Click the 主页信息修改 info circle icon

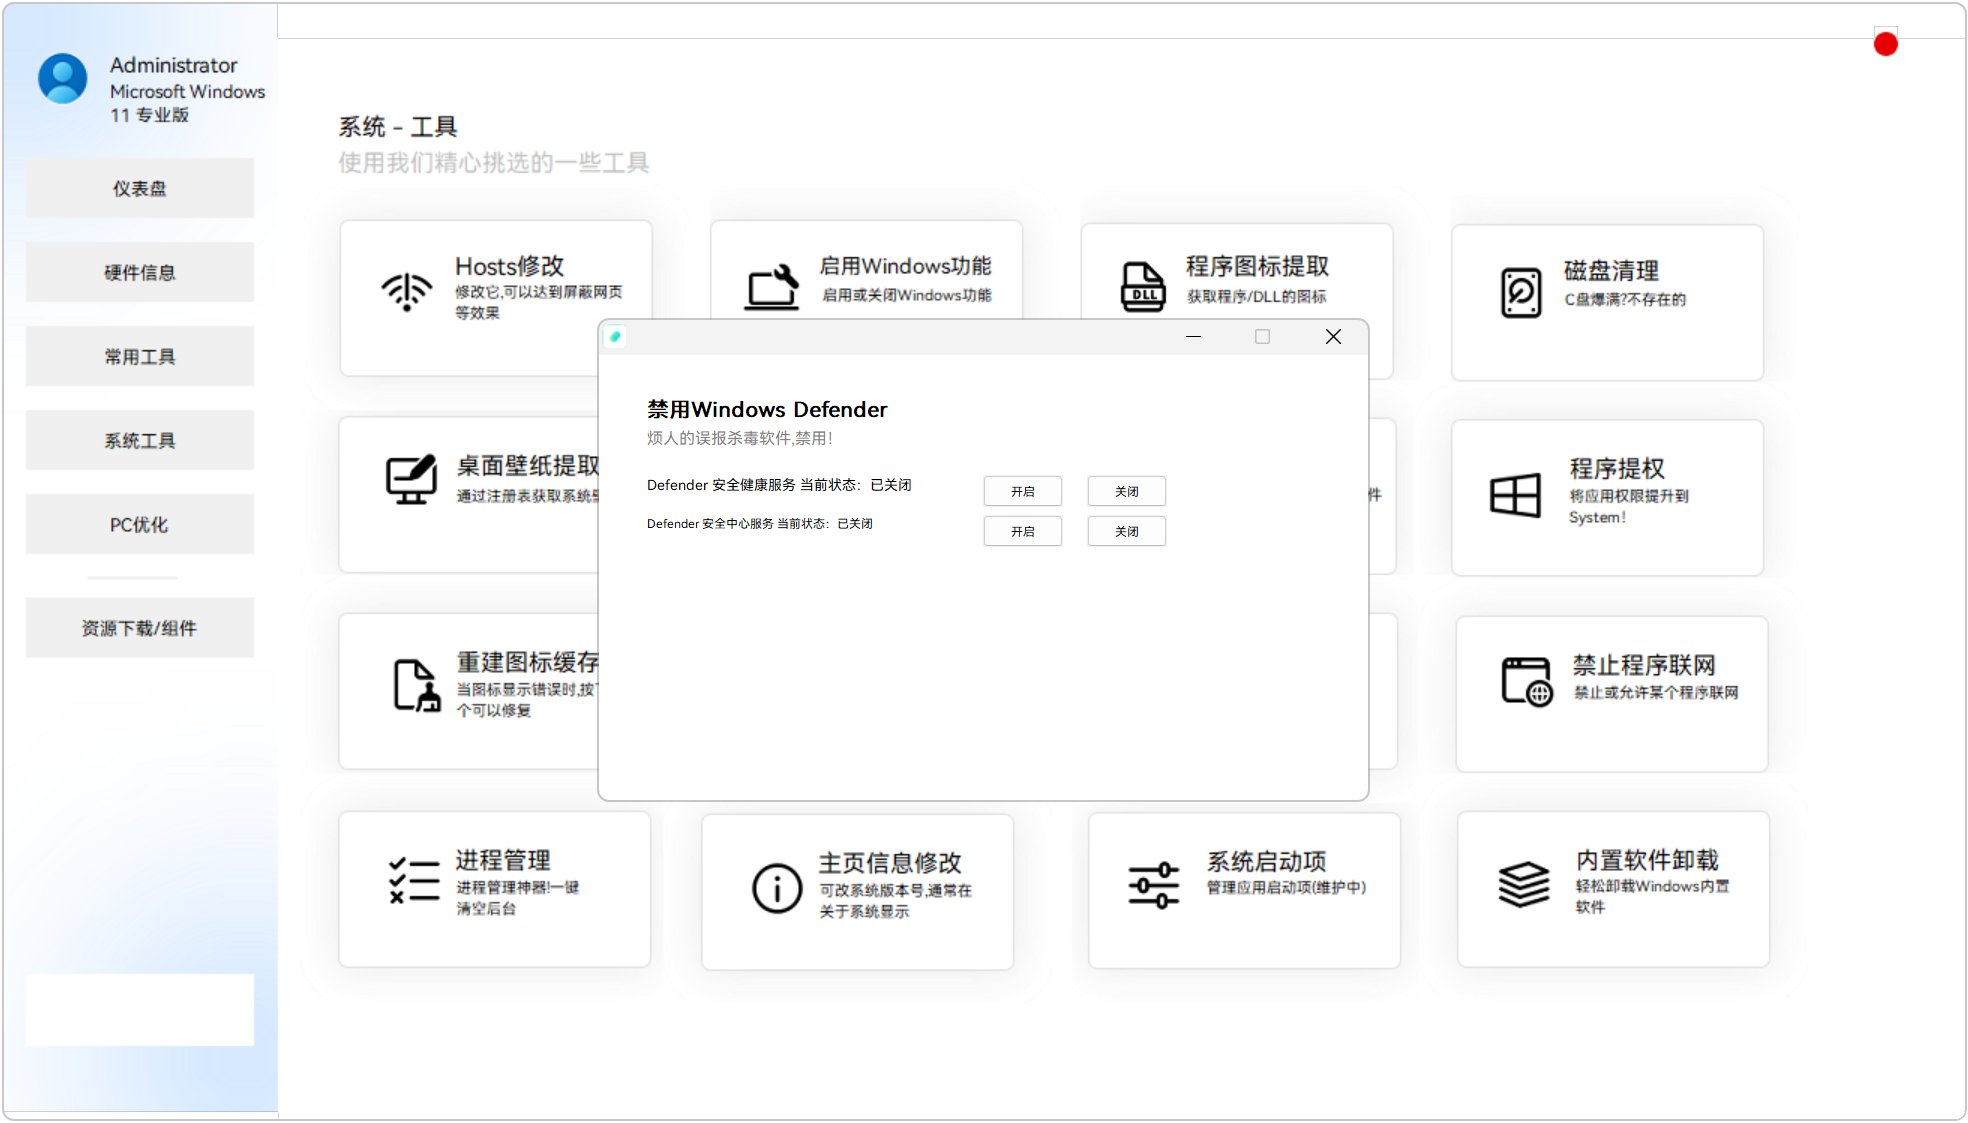click(x=777, y=888)
